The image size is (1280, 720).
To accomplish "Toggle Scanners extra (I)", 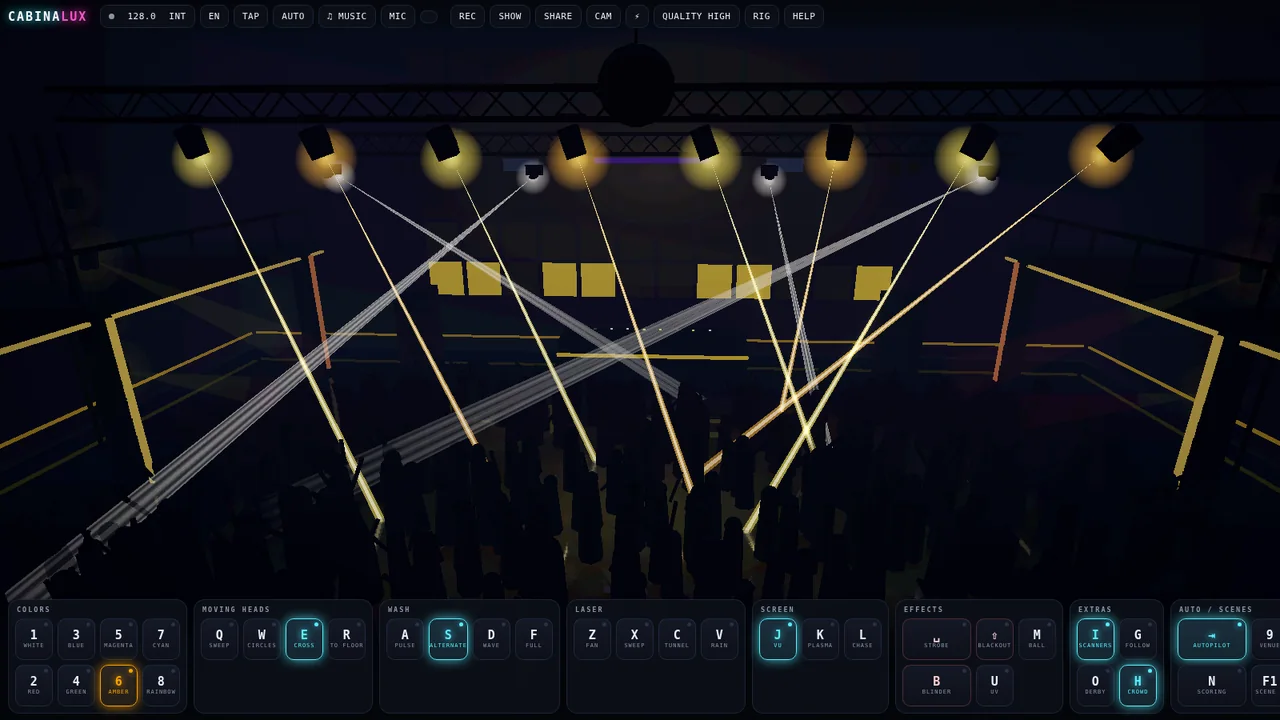I will click(1095, 639).
